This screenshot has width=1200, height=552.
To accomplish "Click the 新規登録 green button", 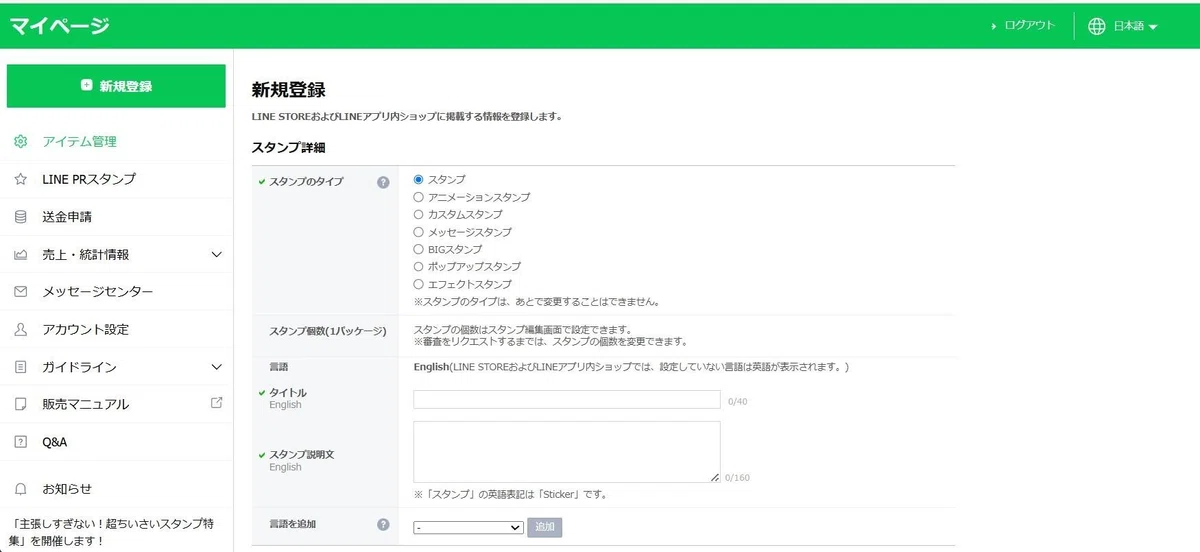I will [x=116, y=86].
